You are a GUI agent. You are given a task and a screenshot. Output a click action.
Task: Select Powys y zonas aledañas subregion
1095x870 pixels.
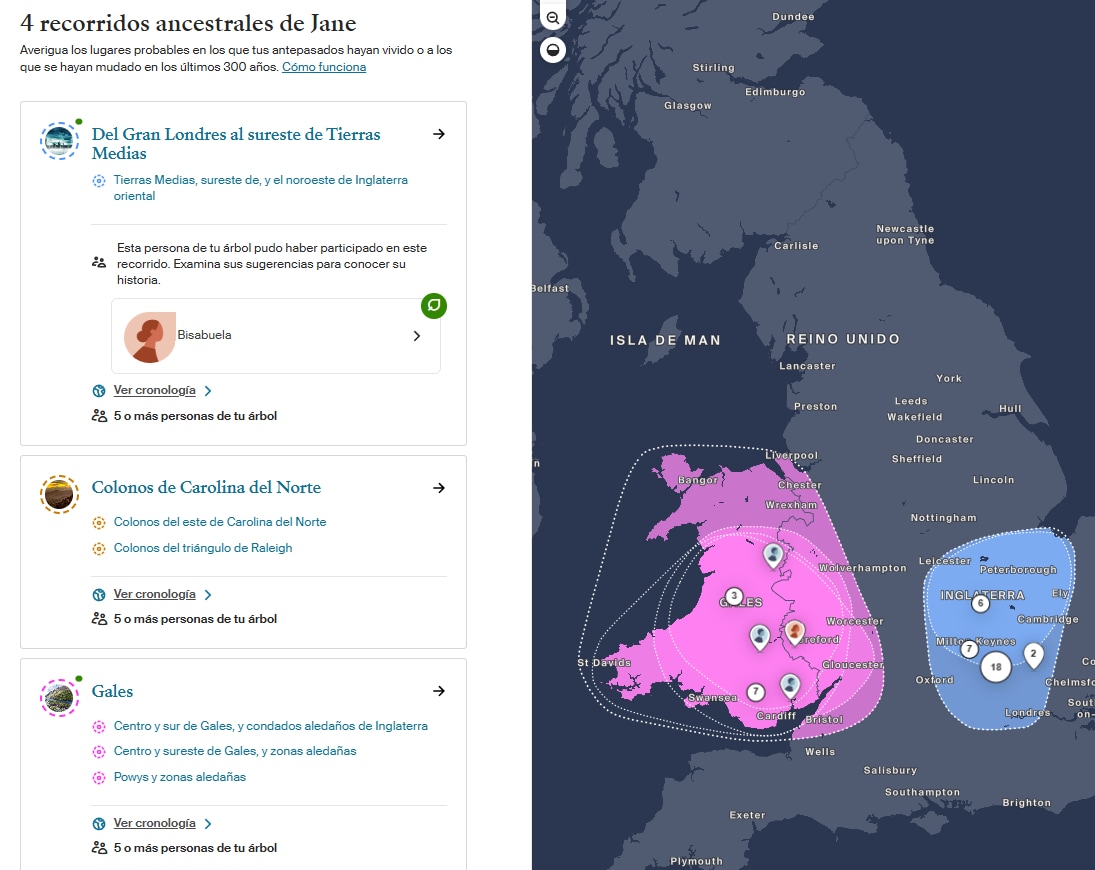pos(179,777)
